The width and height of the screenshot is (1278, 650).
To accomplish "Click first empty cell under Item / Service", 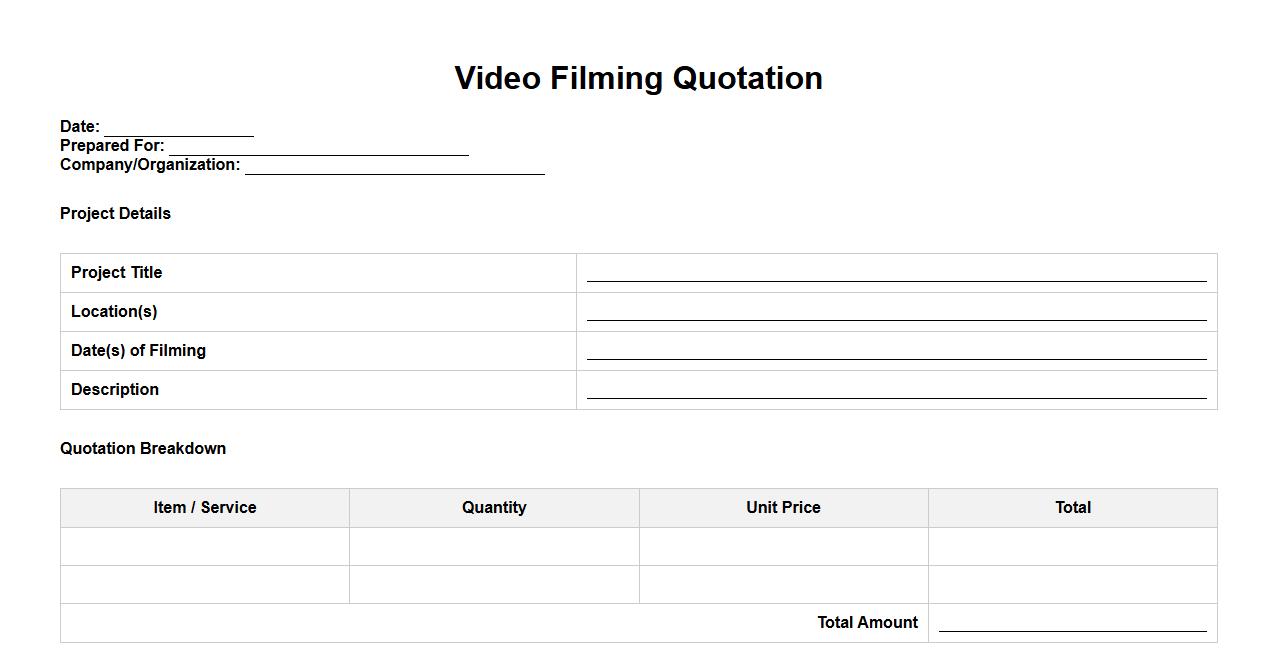I will (205, 546).
